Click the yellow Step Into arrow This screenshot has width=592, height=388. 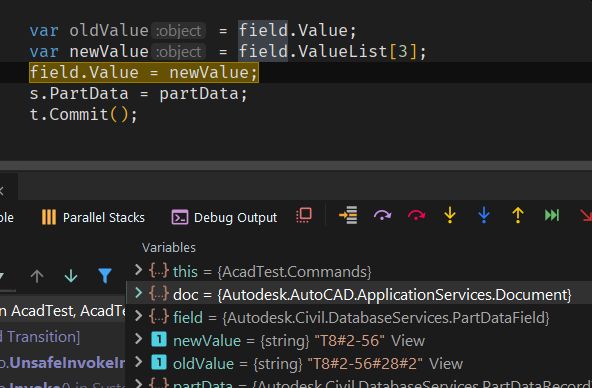(450, 216)
